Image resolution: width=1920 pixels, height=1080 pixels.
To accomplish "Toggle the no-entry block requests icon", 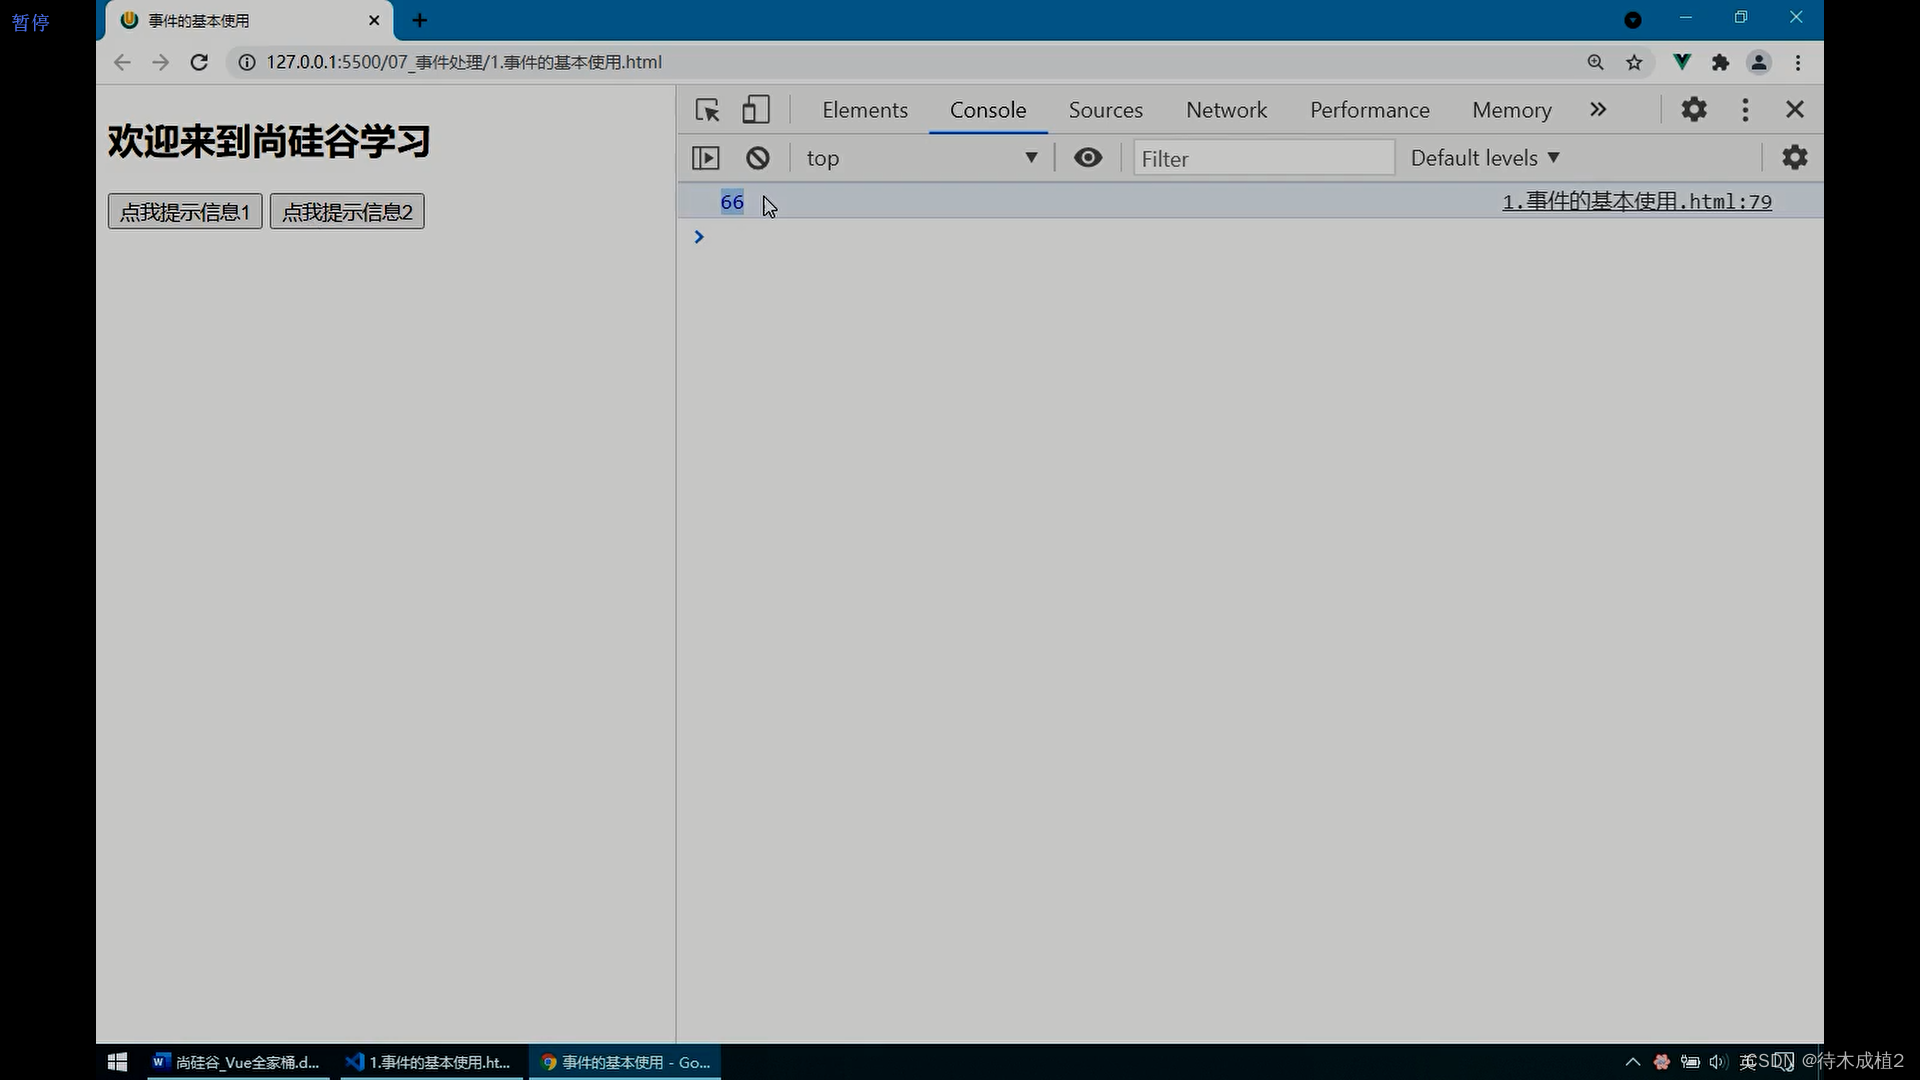I will 758,157.
